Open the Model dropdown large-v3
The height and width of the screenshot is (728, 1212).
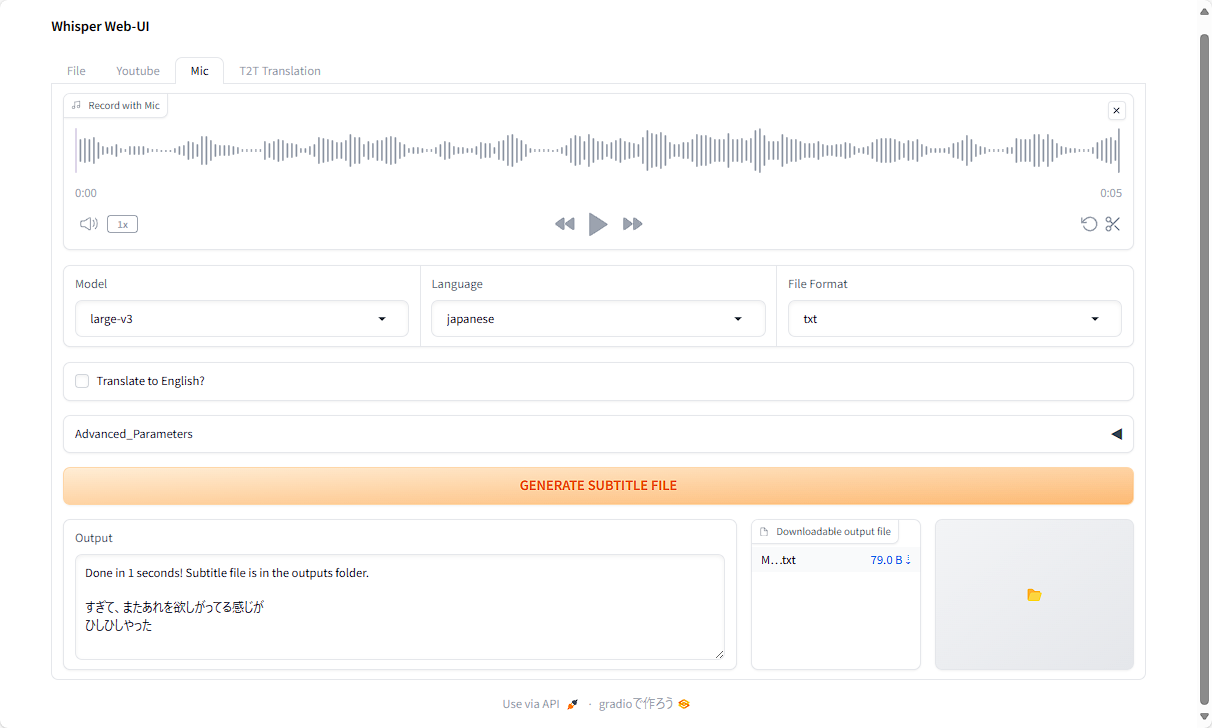[242, 319]
